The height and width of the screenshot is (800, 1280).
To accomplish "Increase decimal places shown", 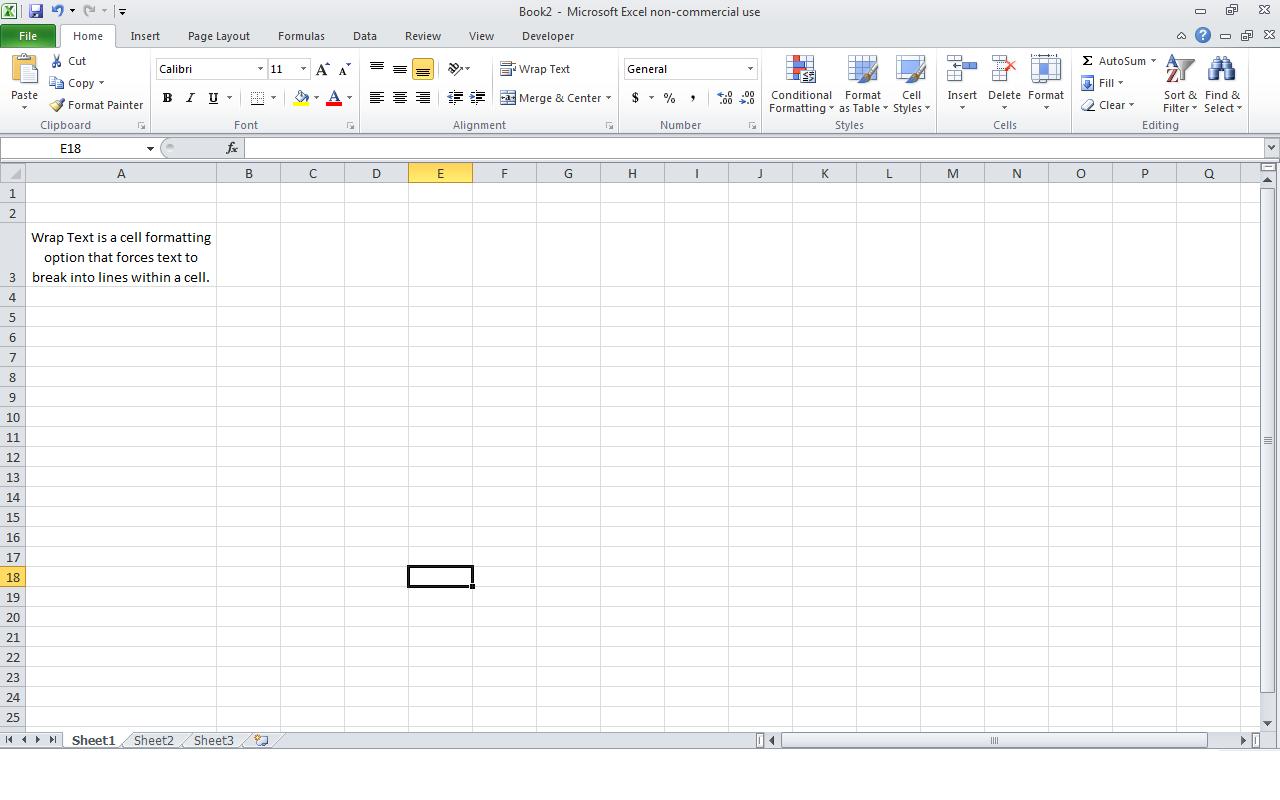I will [x=723, y=98].
